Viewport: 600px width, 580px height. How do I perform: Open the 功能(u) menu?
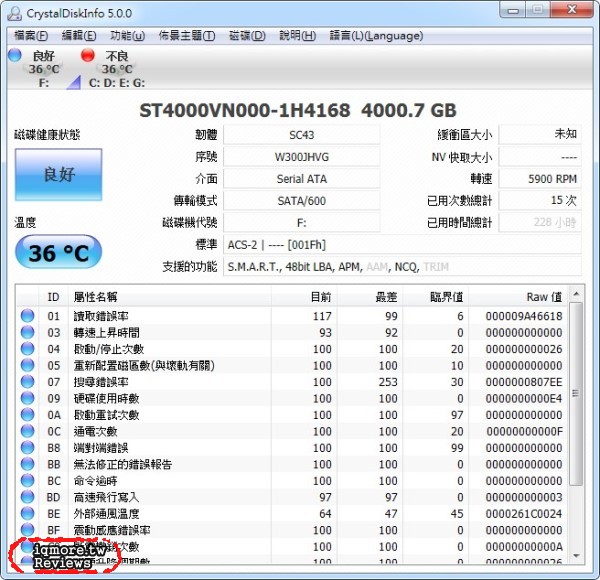(127, 36)
